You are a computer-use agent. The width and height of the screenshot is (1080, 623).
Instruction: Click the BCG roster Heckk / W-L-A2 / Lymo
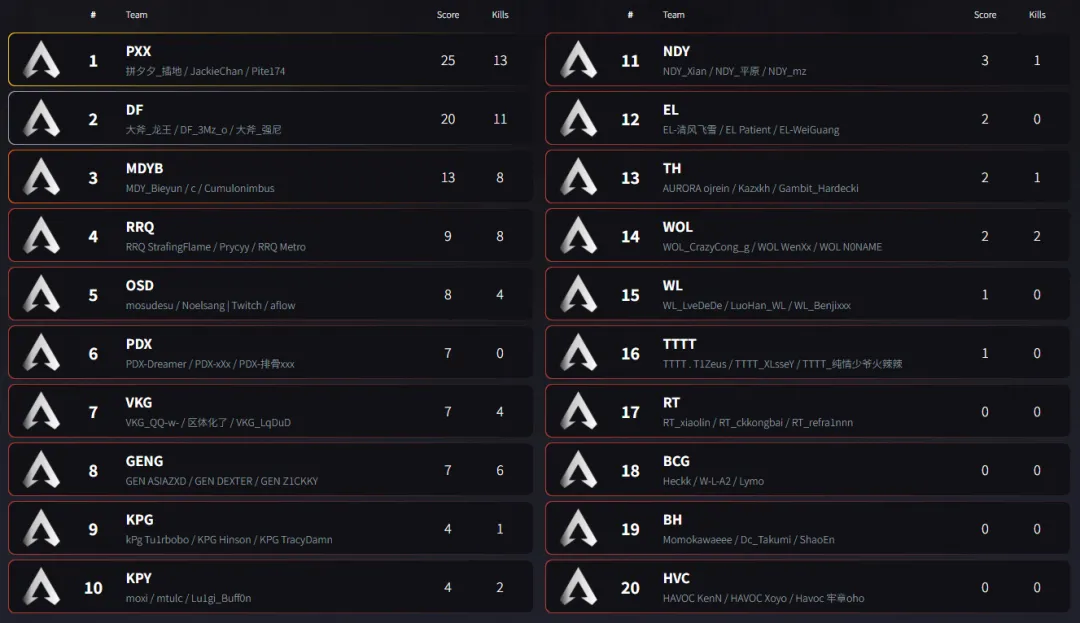coord(713,482)
